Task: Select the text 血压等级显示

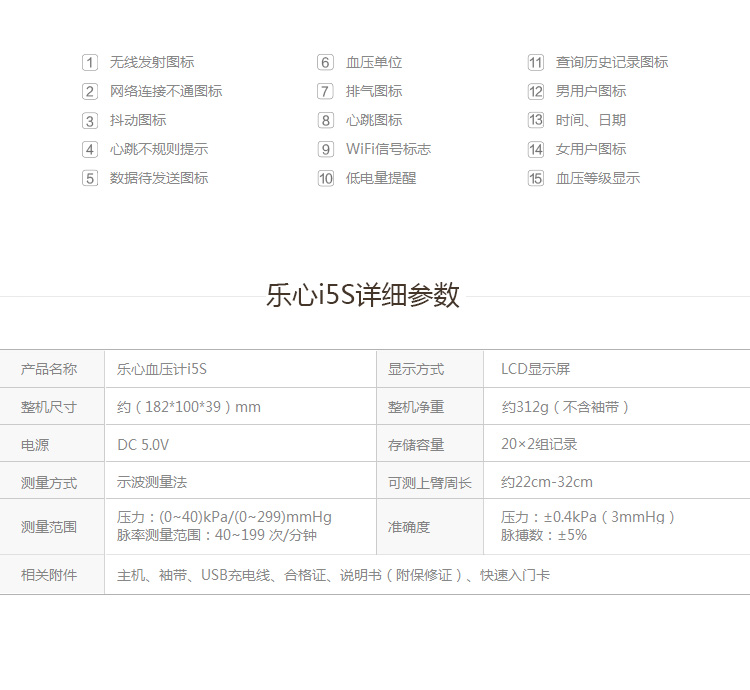Action: tap(598, 178)
